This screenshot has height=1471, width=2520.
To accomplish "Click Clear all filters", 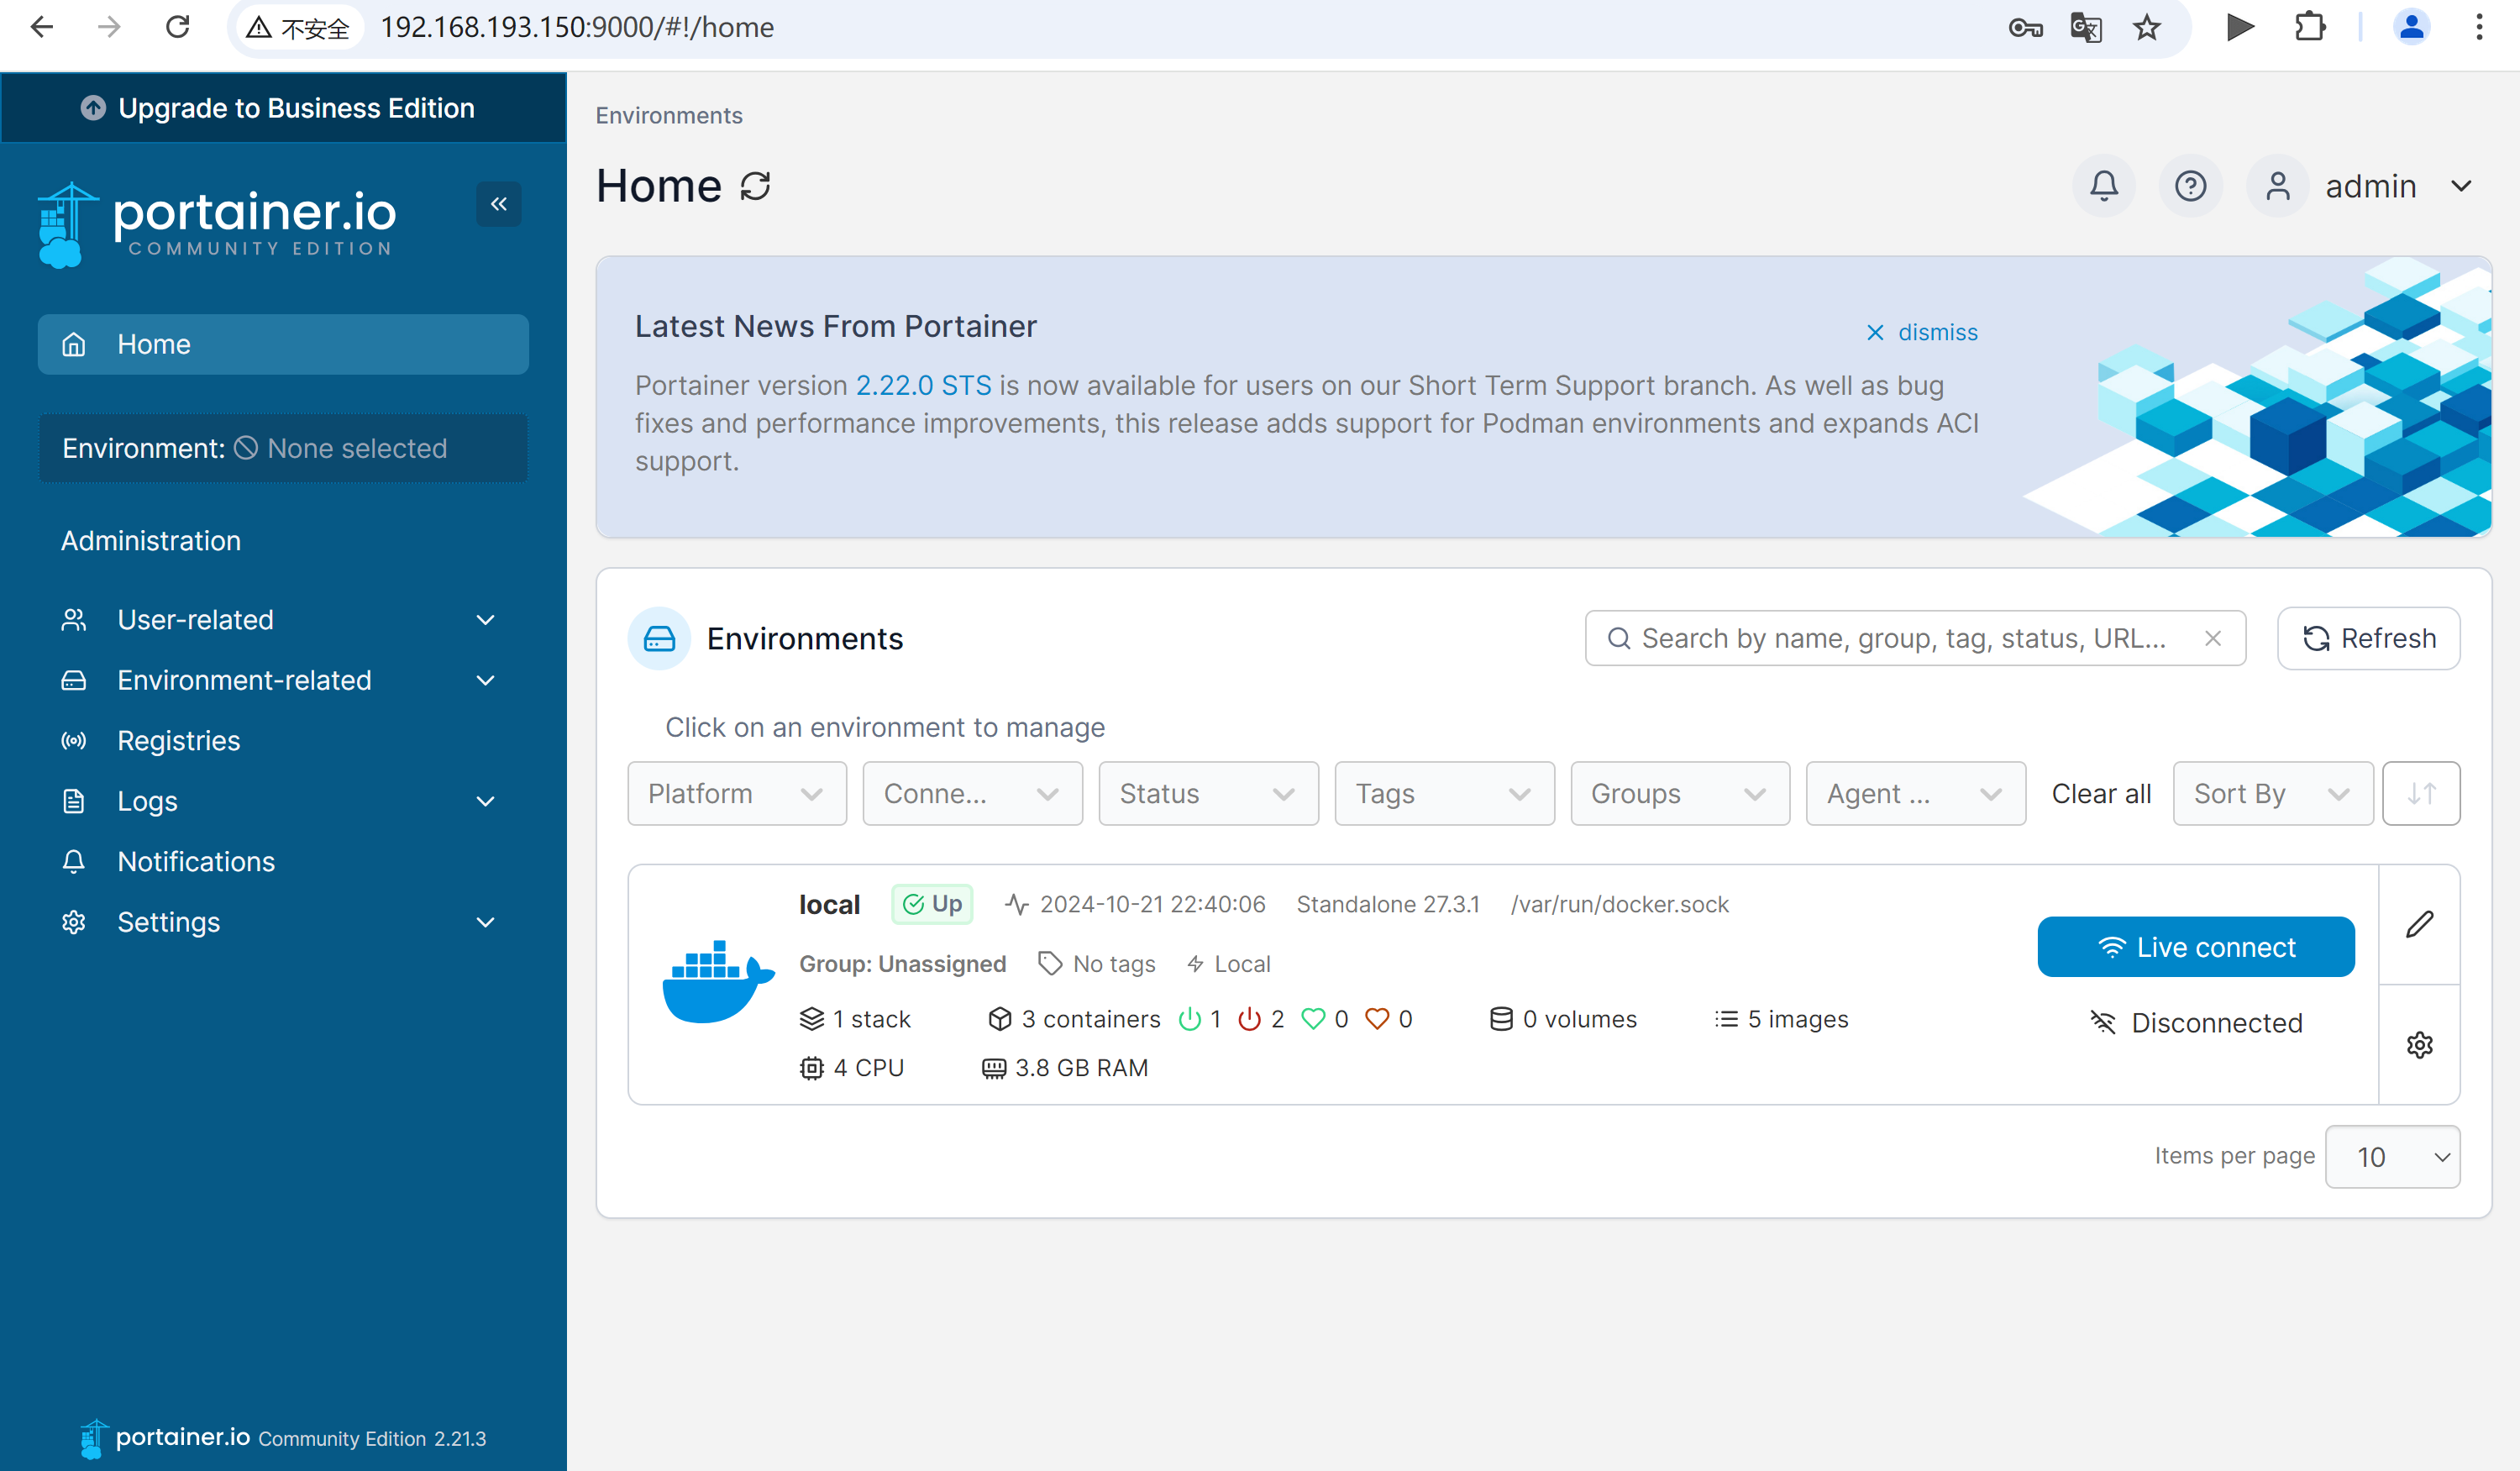I will [x=2101, y=794].
